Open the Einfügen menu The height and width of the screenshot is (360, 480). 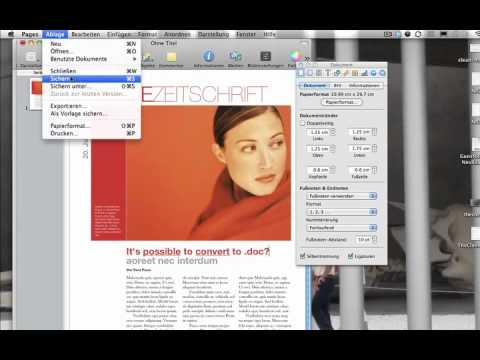(119, 34)
